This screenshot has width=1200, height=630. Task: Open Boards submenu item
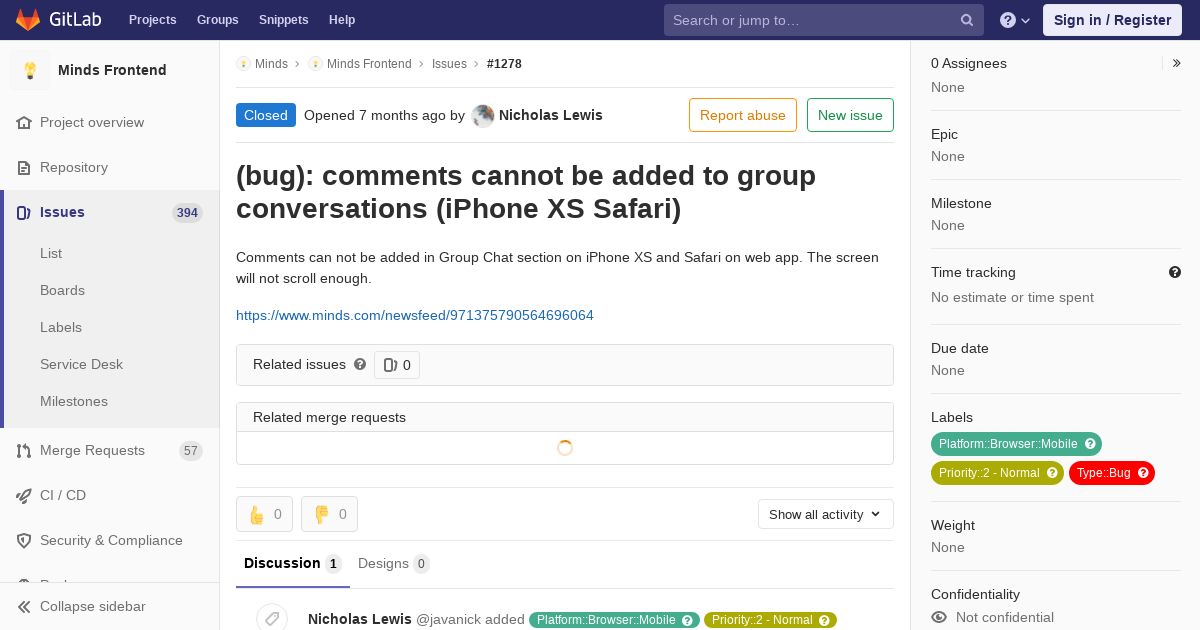(x=62, y=290)
